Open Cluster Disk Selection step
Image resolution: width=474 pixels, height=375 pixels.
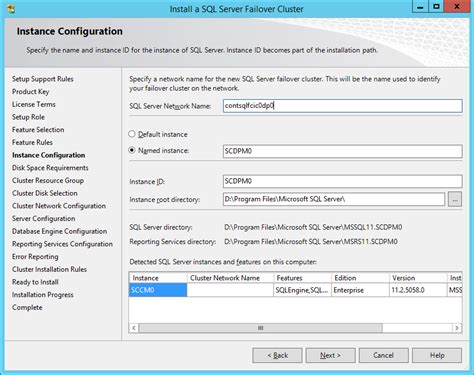pos(45,193)
